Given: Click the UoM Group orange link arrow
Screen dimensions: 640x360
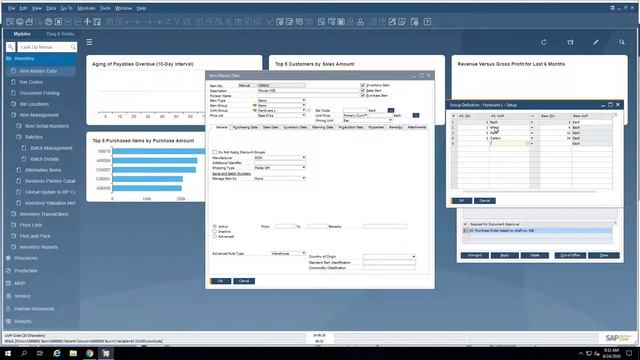Looking at the screenshot, I should click(255, 110).
